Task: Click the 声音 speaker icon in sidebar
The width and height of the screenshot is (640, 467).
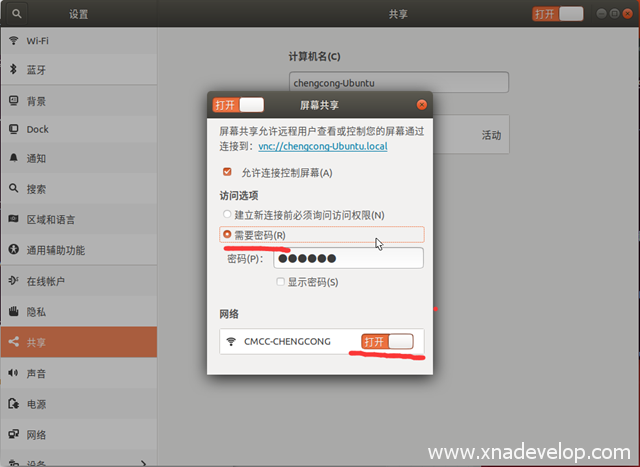Action: coord(13,373)
